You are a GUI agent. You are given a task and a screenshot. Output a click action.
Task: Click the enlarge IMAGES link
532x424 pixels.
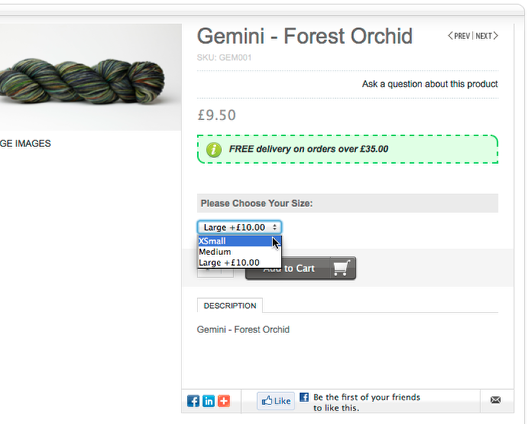[25, 143]
